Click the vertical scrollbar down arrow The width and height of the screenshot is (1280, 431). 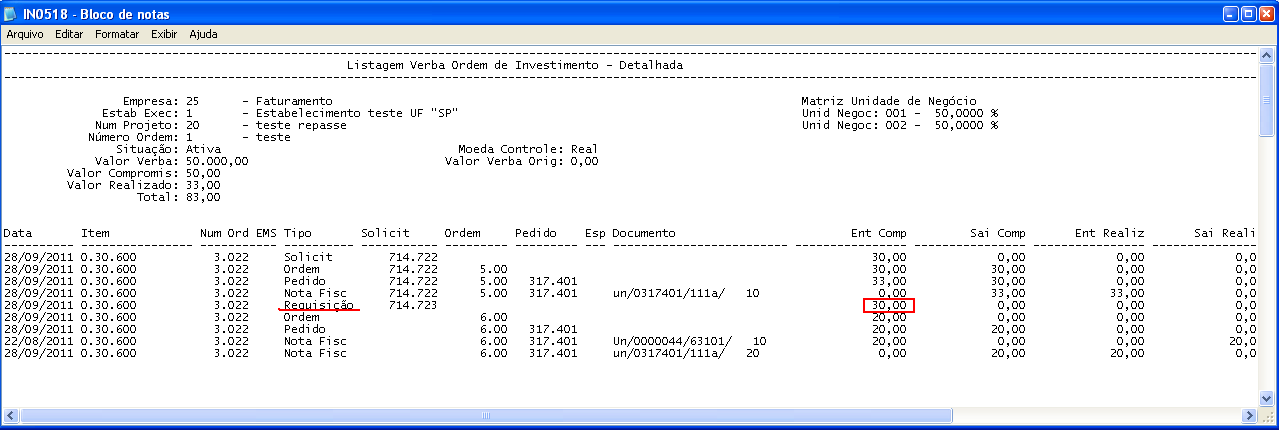point(1266,398)
